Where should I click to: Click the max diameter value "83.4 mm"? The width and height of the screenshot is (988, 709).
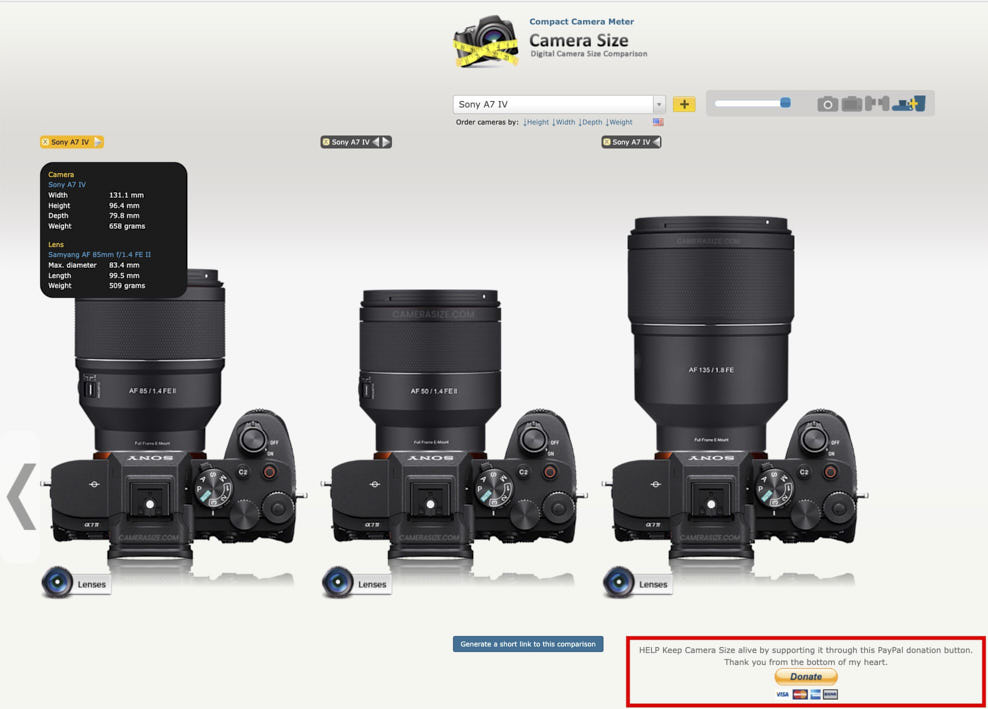124,265
